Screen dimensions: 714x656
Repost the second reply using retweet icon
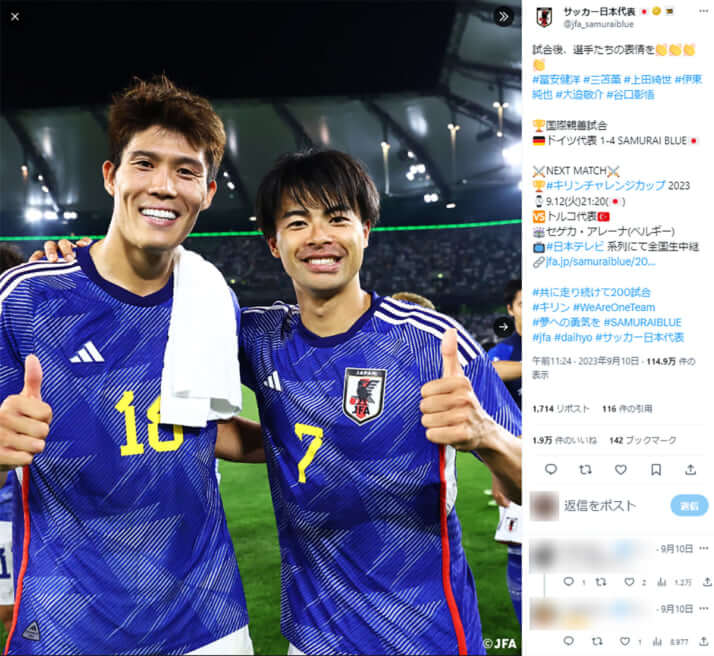(597, 641)
